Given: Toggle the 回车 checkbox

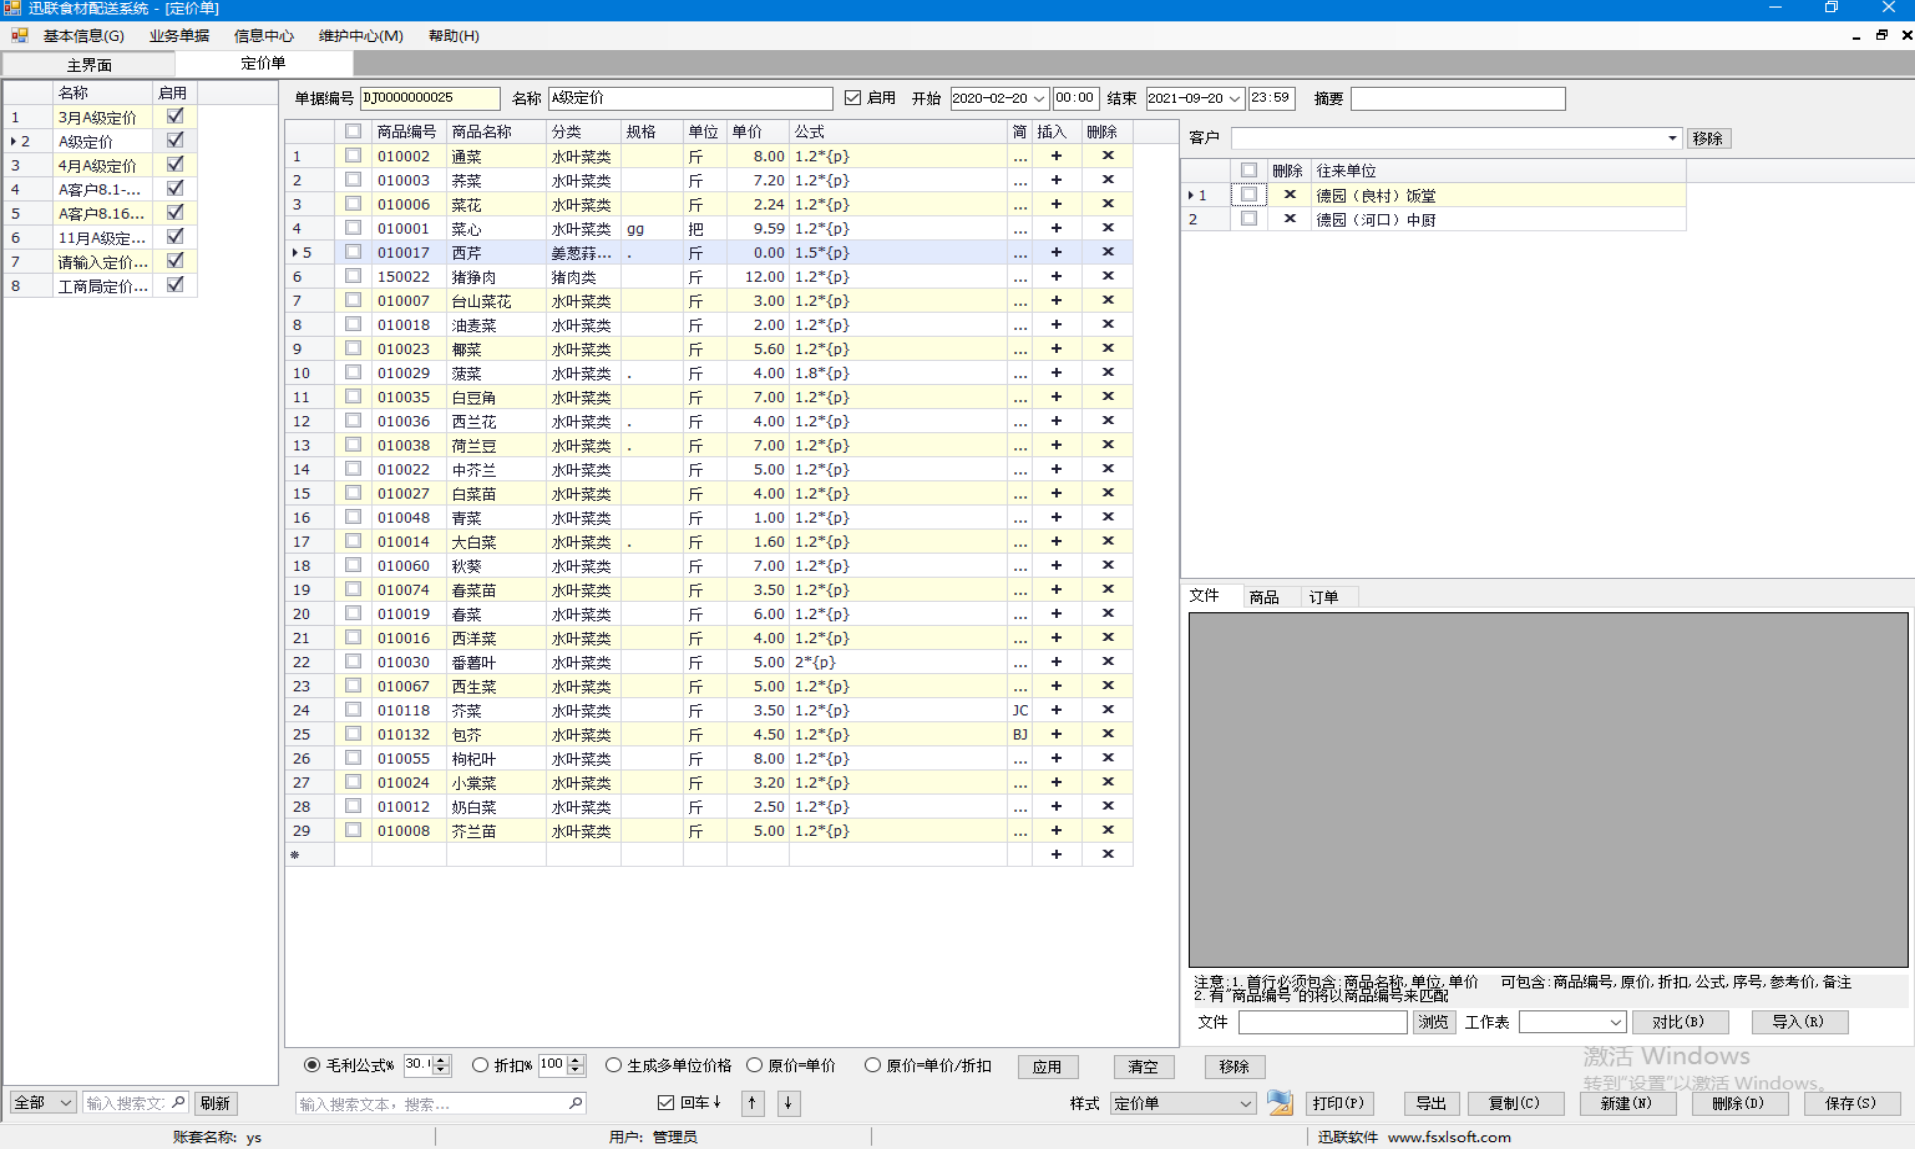Looking at the screenshot, I should [666, 1102].
